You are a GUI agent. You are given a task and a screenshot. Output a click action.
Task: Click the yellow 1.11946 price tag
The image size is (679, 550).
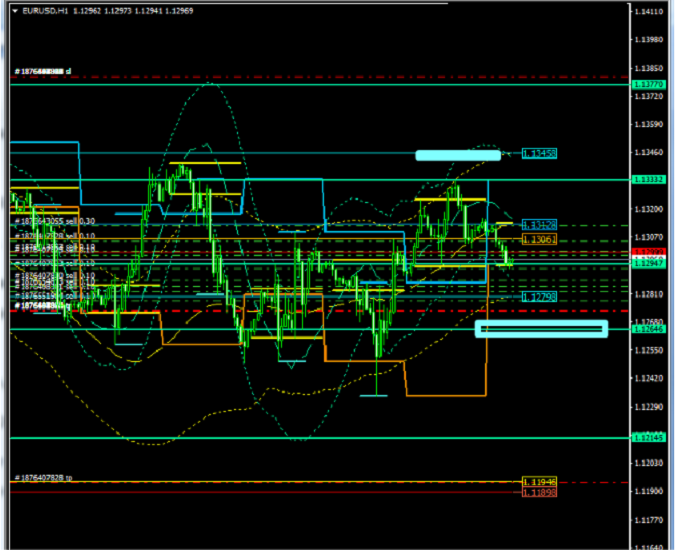click(540, 481)
